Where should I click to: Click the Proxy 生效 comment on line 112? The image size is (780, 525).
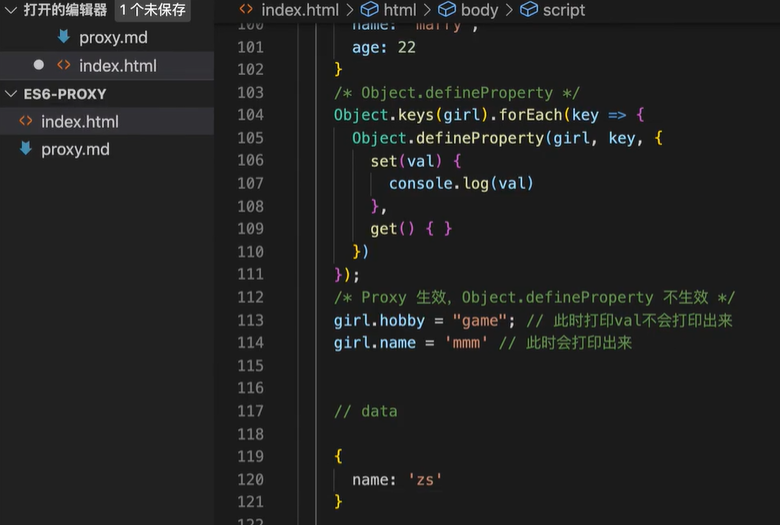pyautogui.click(x=534, y=298)
